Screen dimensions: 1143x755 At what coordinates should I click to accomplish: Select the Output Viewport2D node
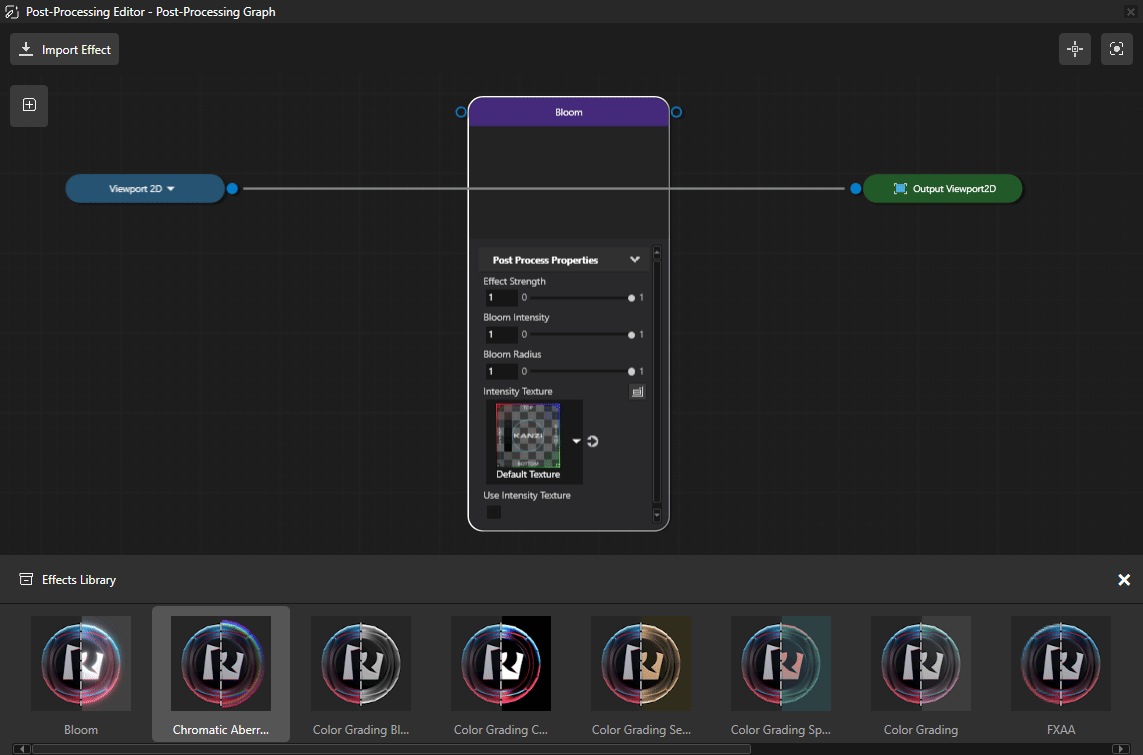pyautogui.click(x=943, y=188)
